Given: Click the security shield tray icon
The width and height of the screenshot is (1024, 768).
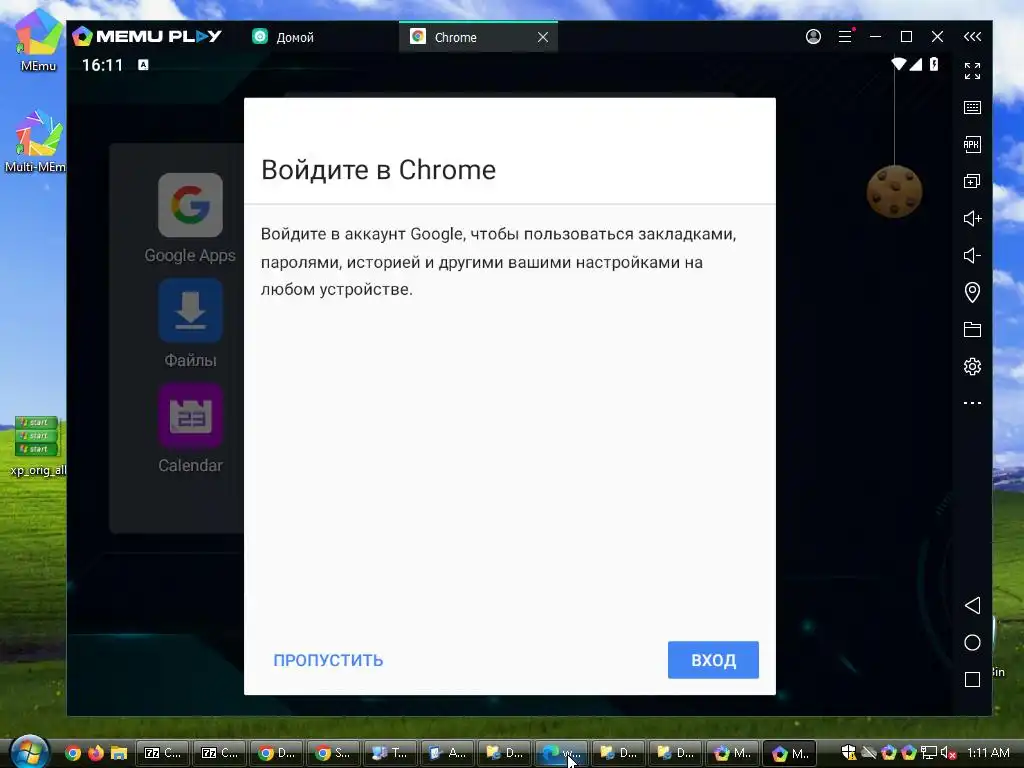Looking at the screenshot, I should click(848, 753).
